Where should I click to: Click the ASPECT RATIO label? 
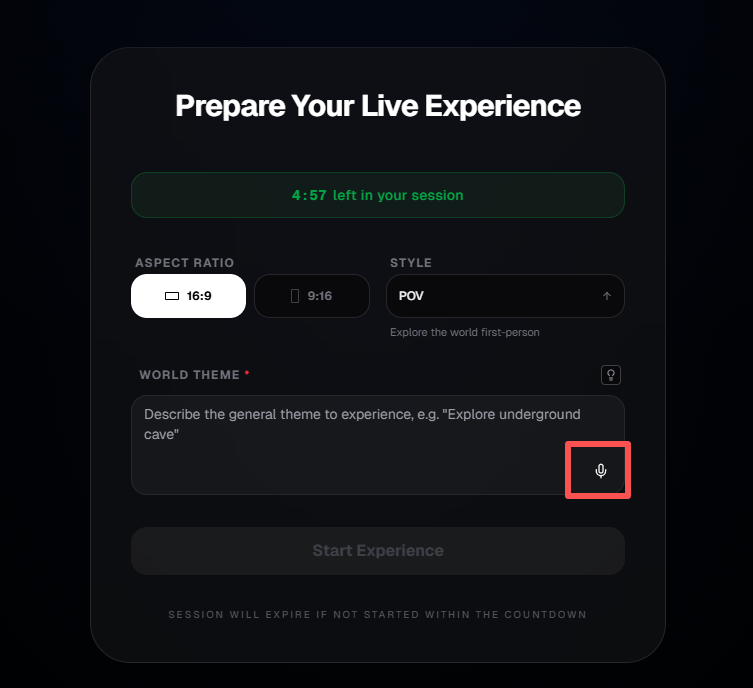(184, 263)
